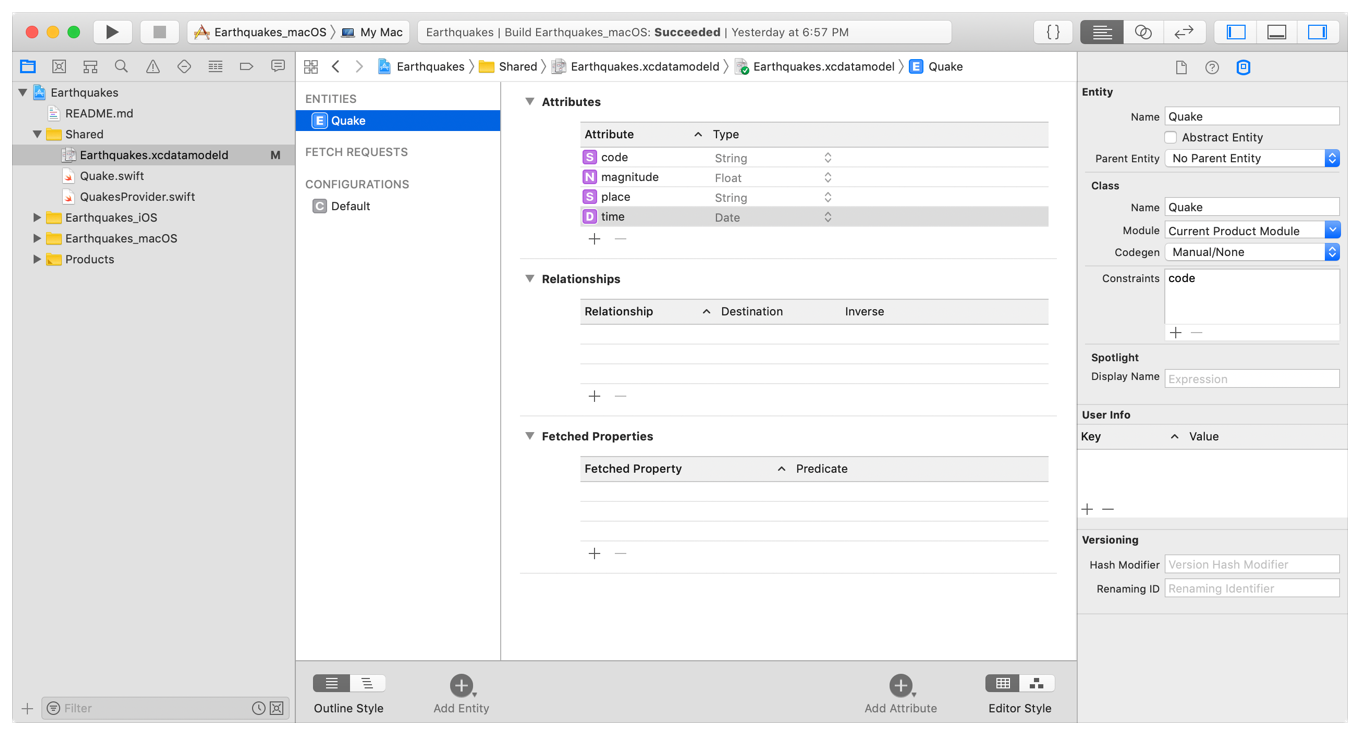
Task: Show the Issue navigator warning icon
Action: coord(152,67)
